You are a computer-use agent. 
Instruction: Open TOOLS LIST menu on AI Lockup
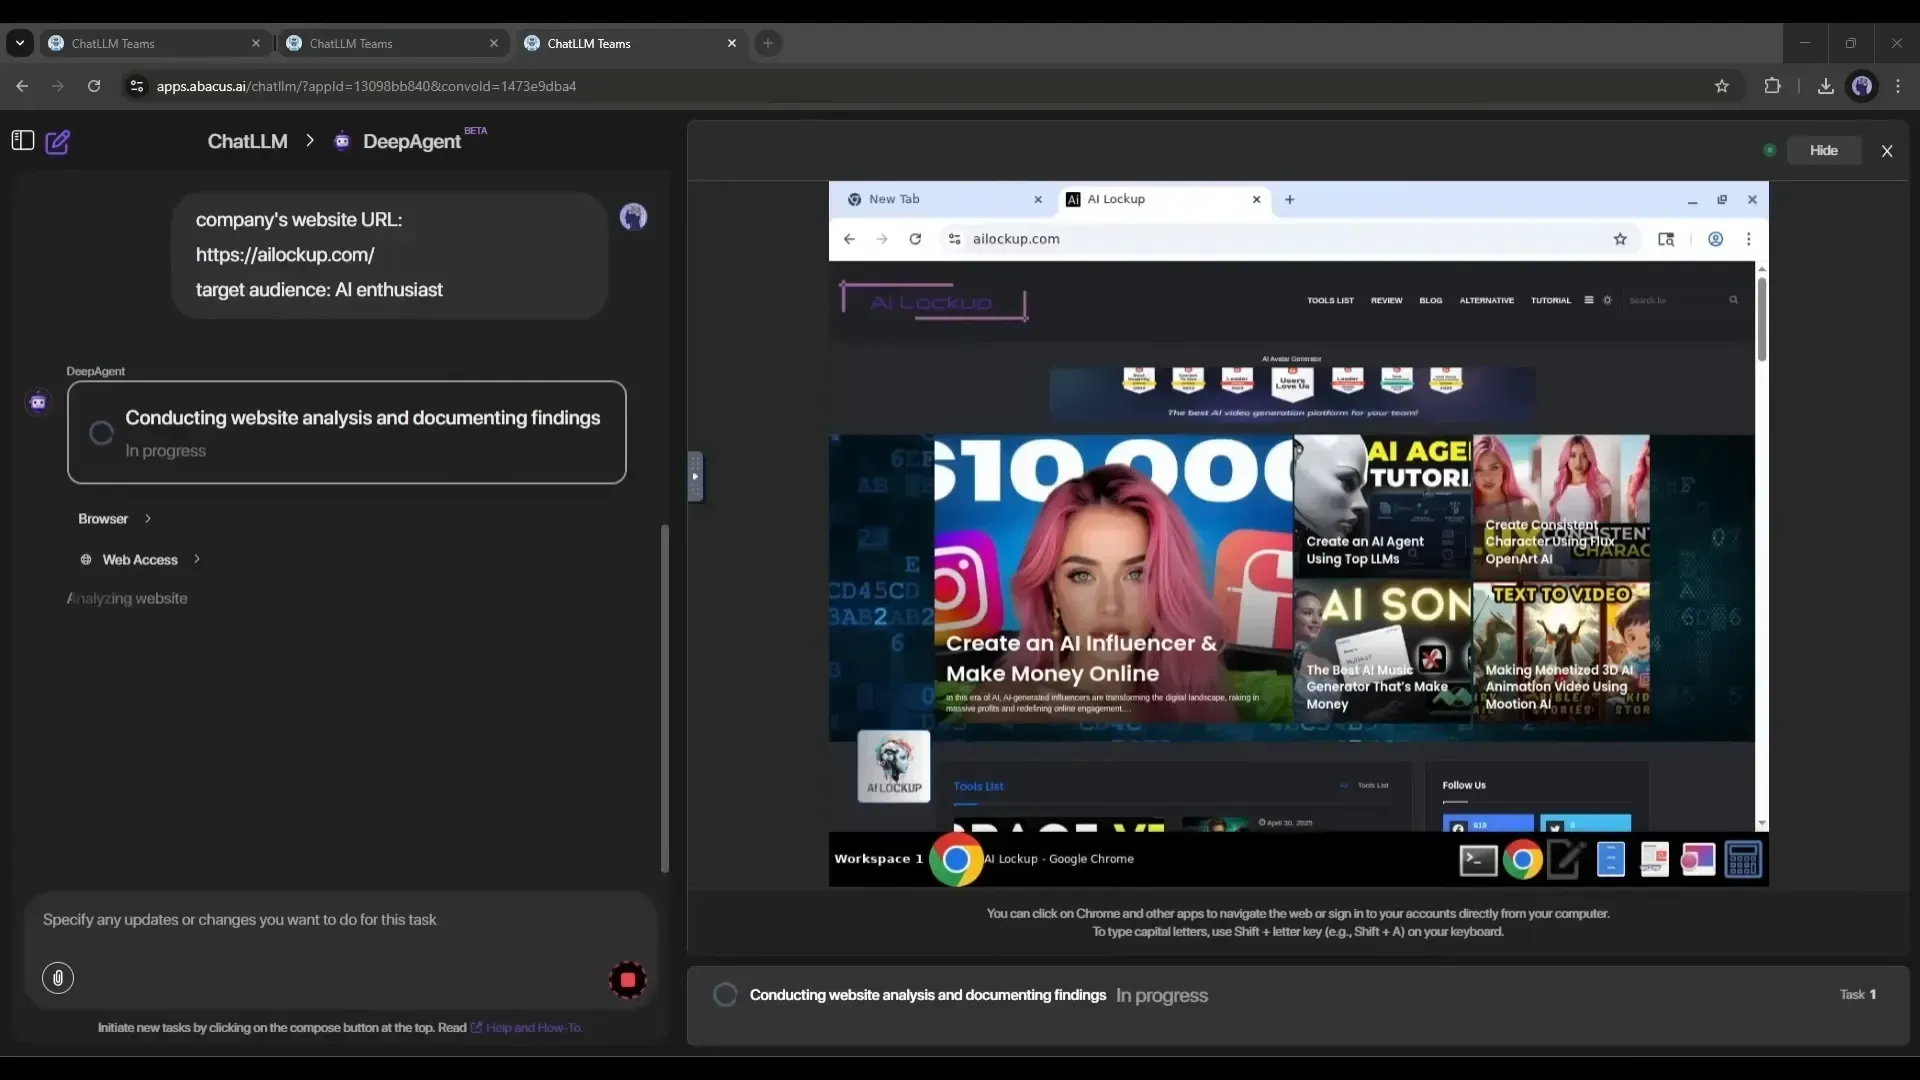tap(1330, 300)
